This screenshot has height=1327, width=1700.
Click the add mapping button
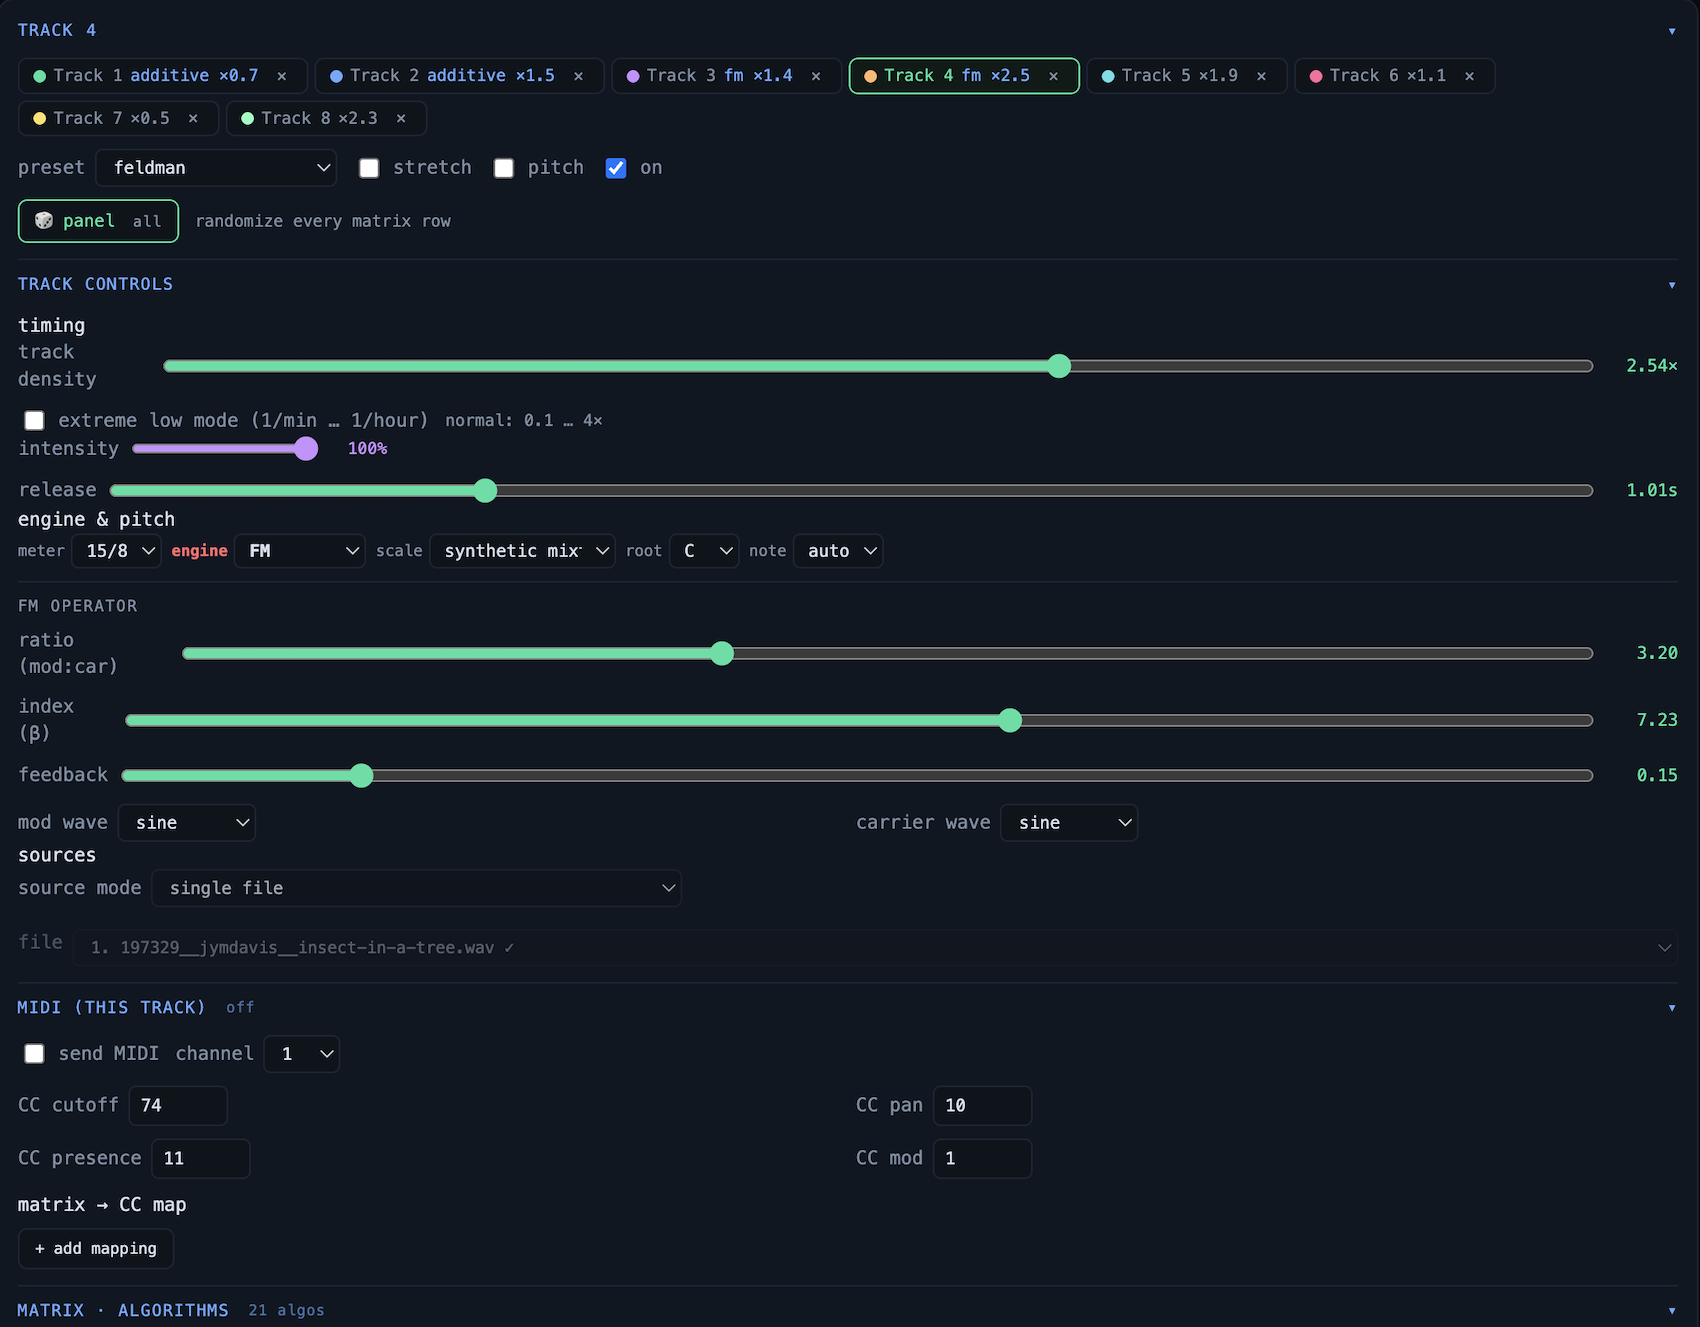pos(96,1249)
